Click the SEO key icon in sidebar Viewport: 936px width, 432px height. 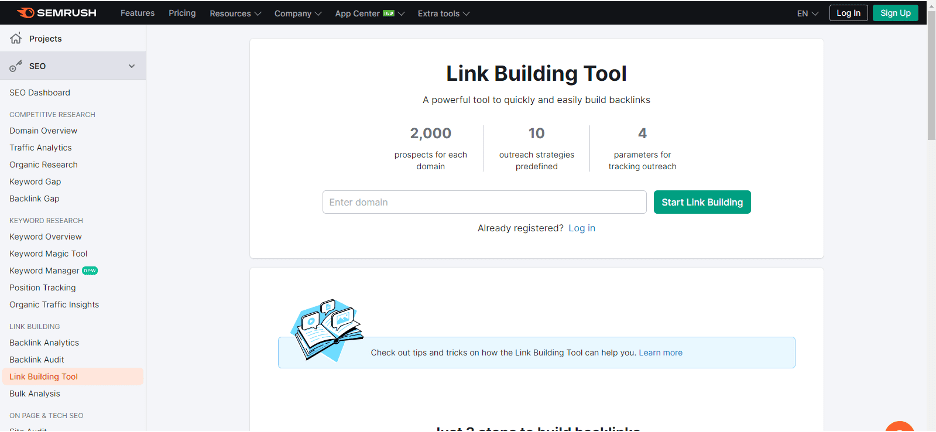tap(16, 66)
